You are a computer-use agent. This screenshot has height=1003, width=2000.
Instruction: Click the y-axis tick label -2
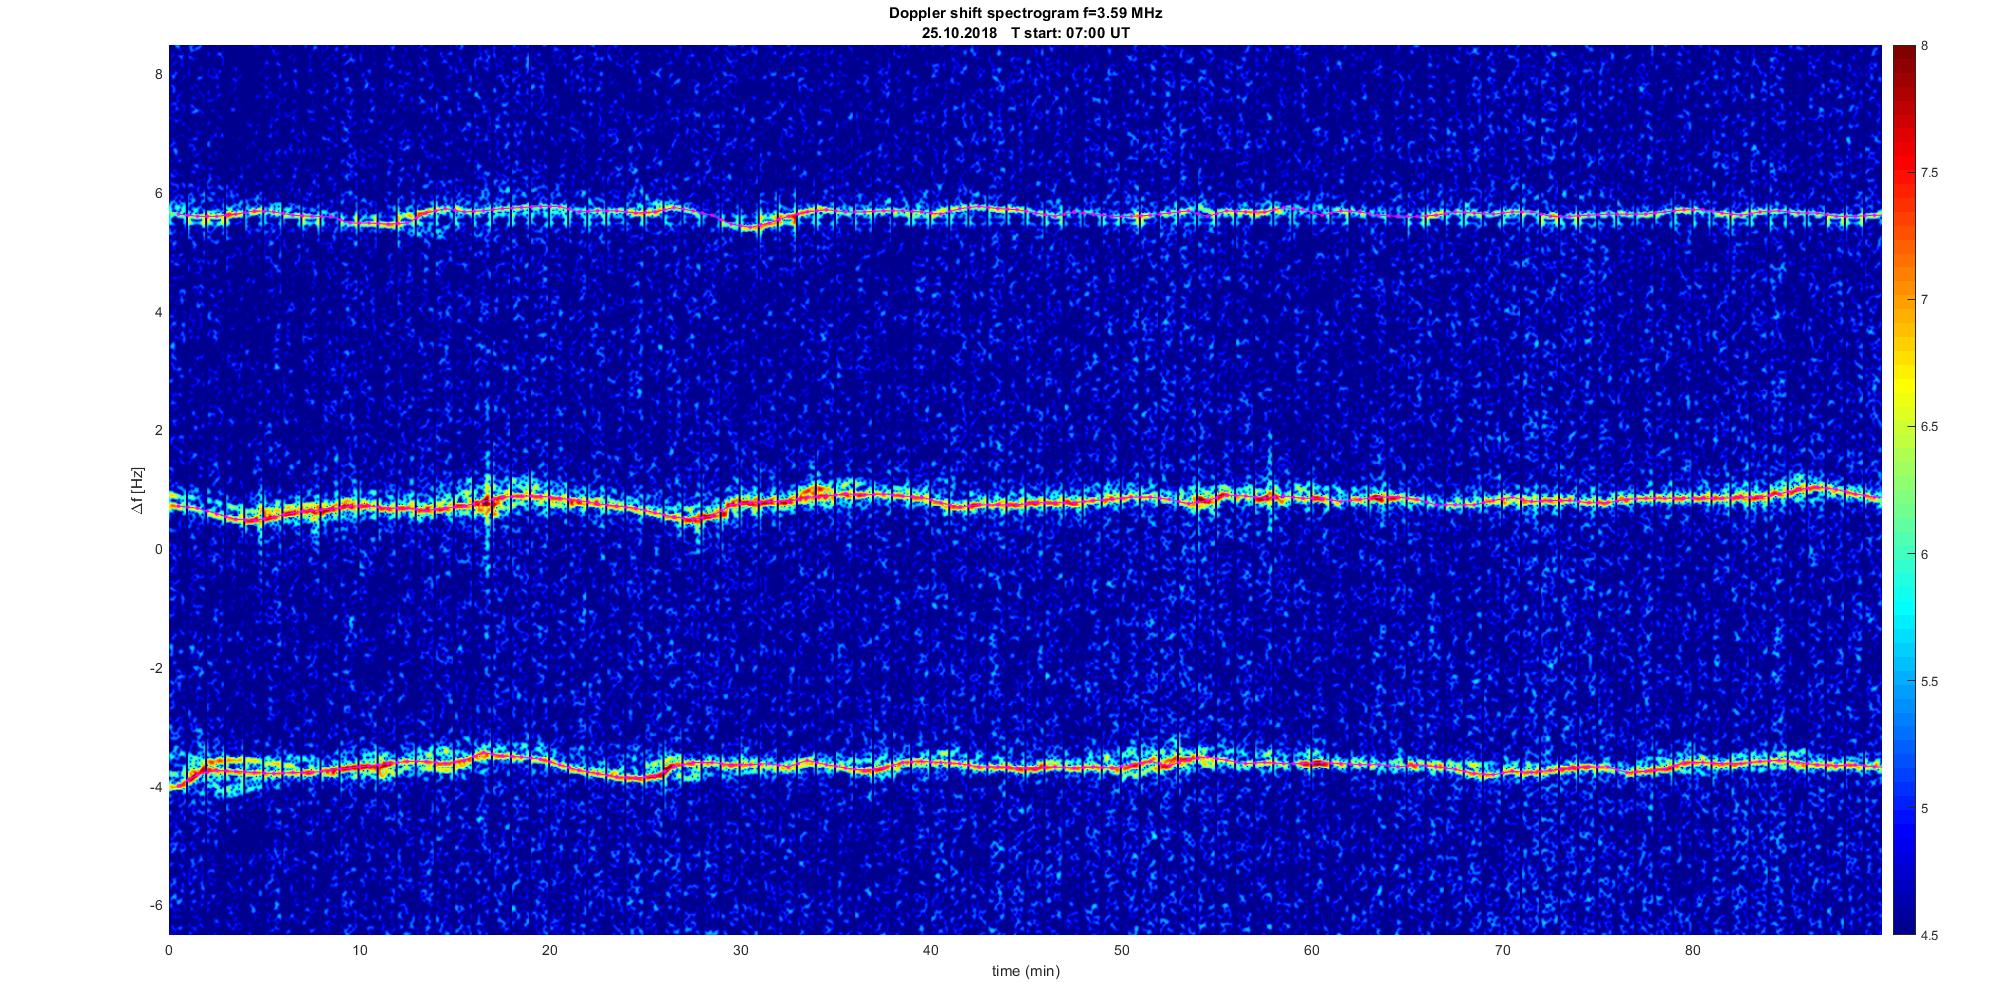pos(156,668)
